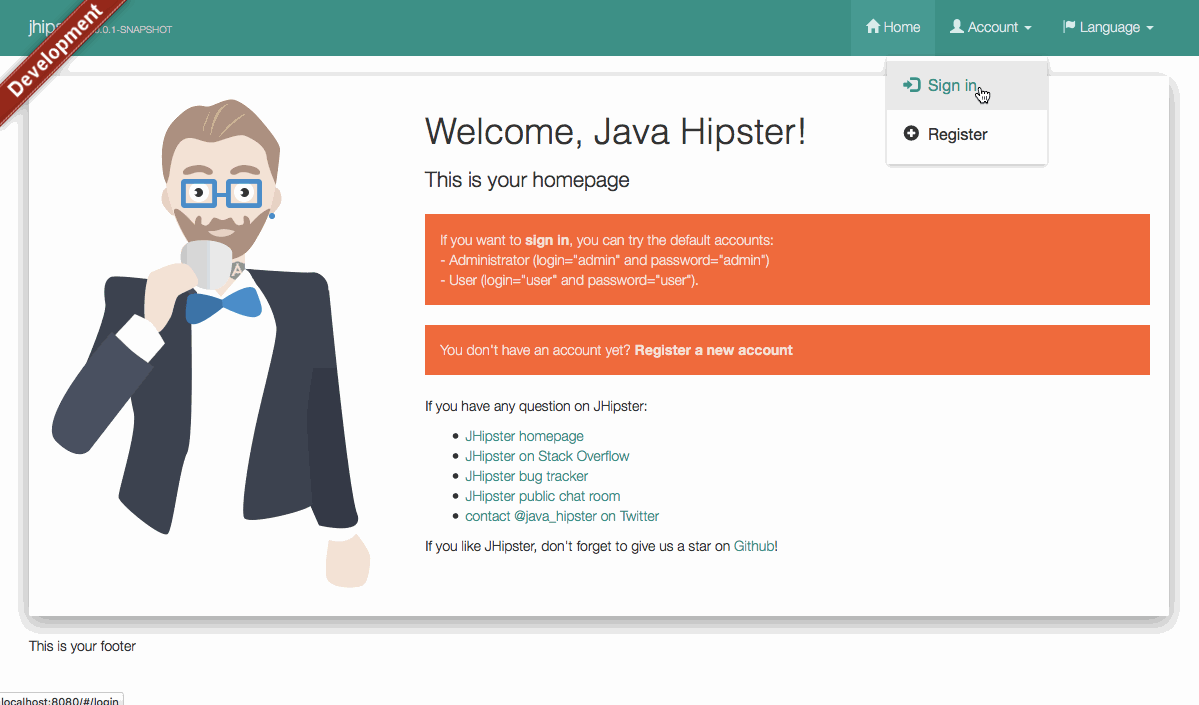The image size is (1199, 705).
Task: Click the "This is your homepage" text
Action: (x=527, y=180)
